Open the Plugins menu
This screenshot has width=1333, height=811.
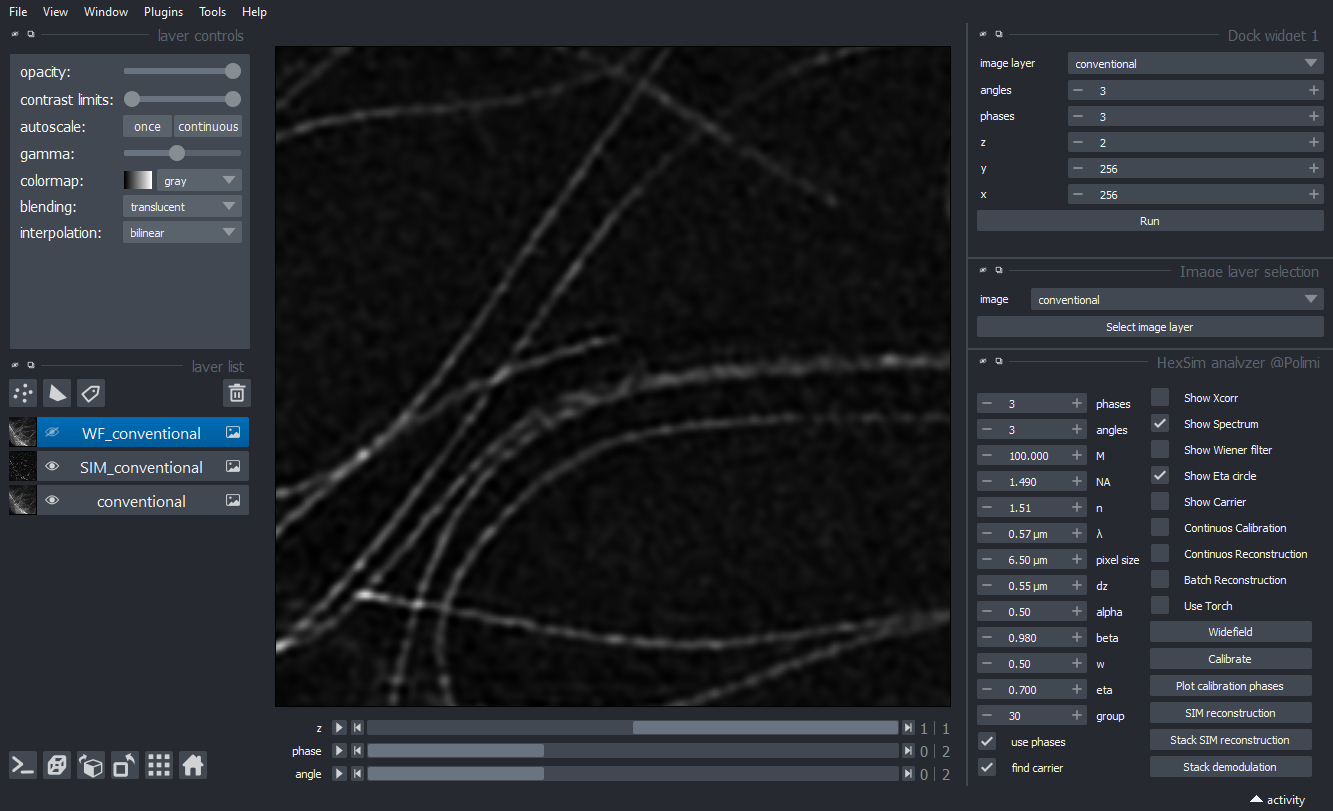pos(163,12)
